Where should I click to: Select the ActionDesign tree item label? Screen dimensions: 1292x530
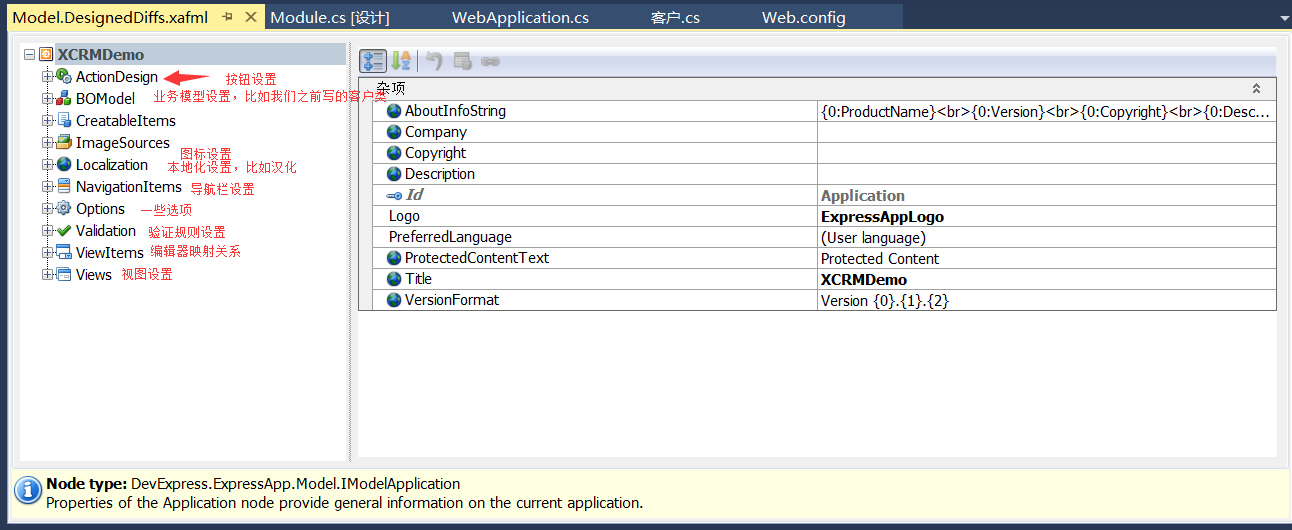pyautogui.click(x=117, y=77)
